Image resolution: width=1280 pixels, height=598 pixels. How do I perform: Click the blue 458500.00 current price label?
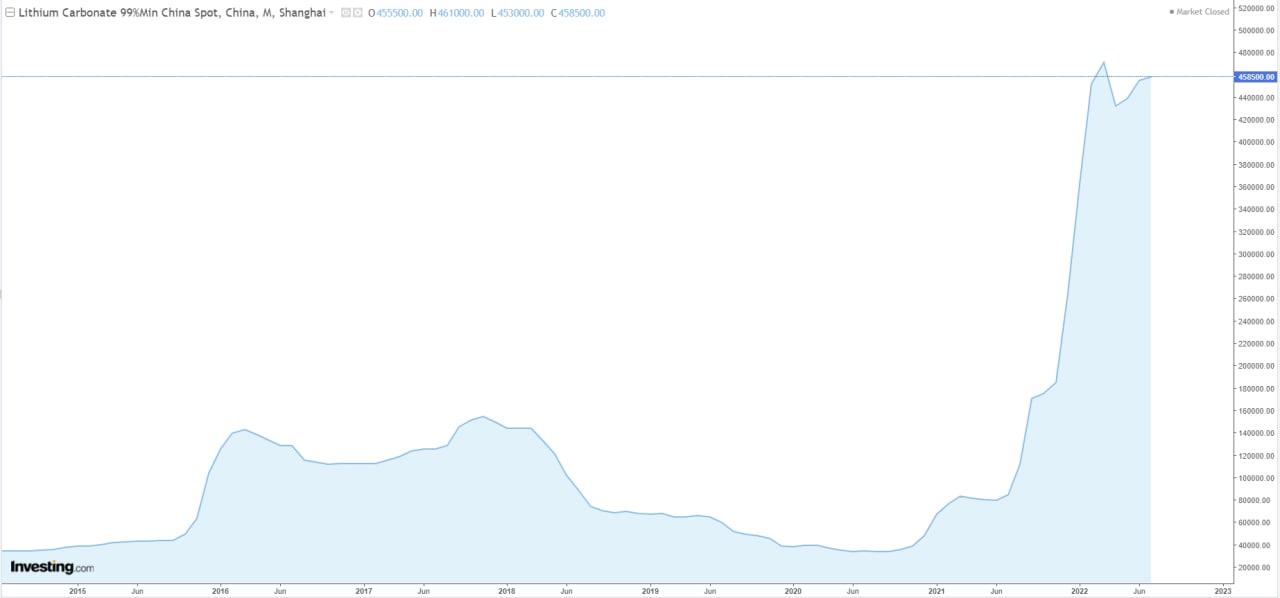[x=1257, y=76]
